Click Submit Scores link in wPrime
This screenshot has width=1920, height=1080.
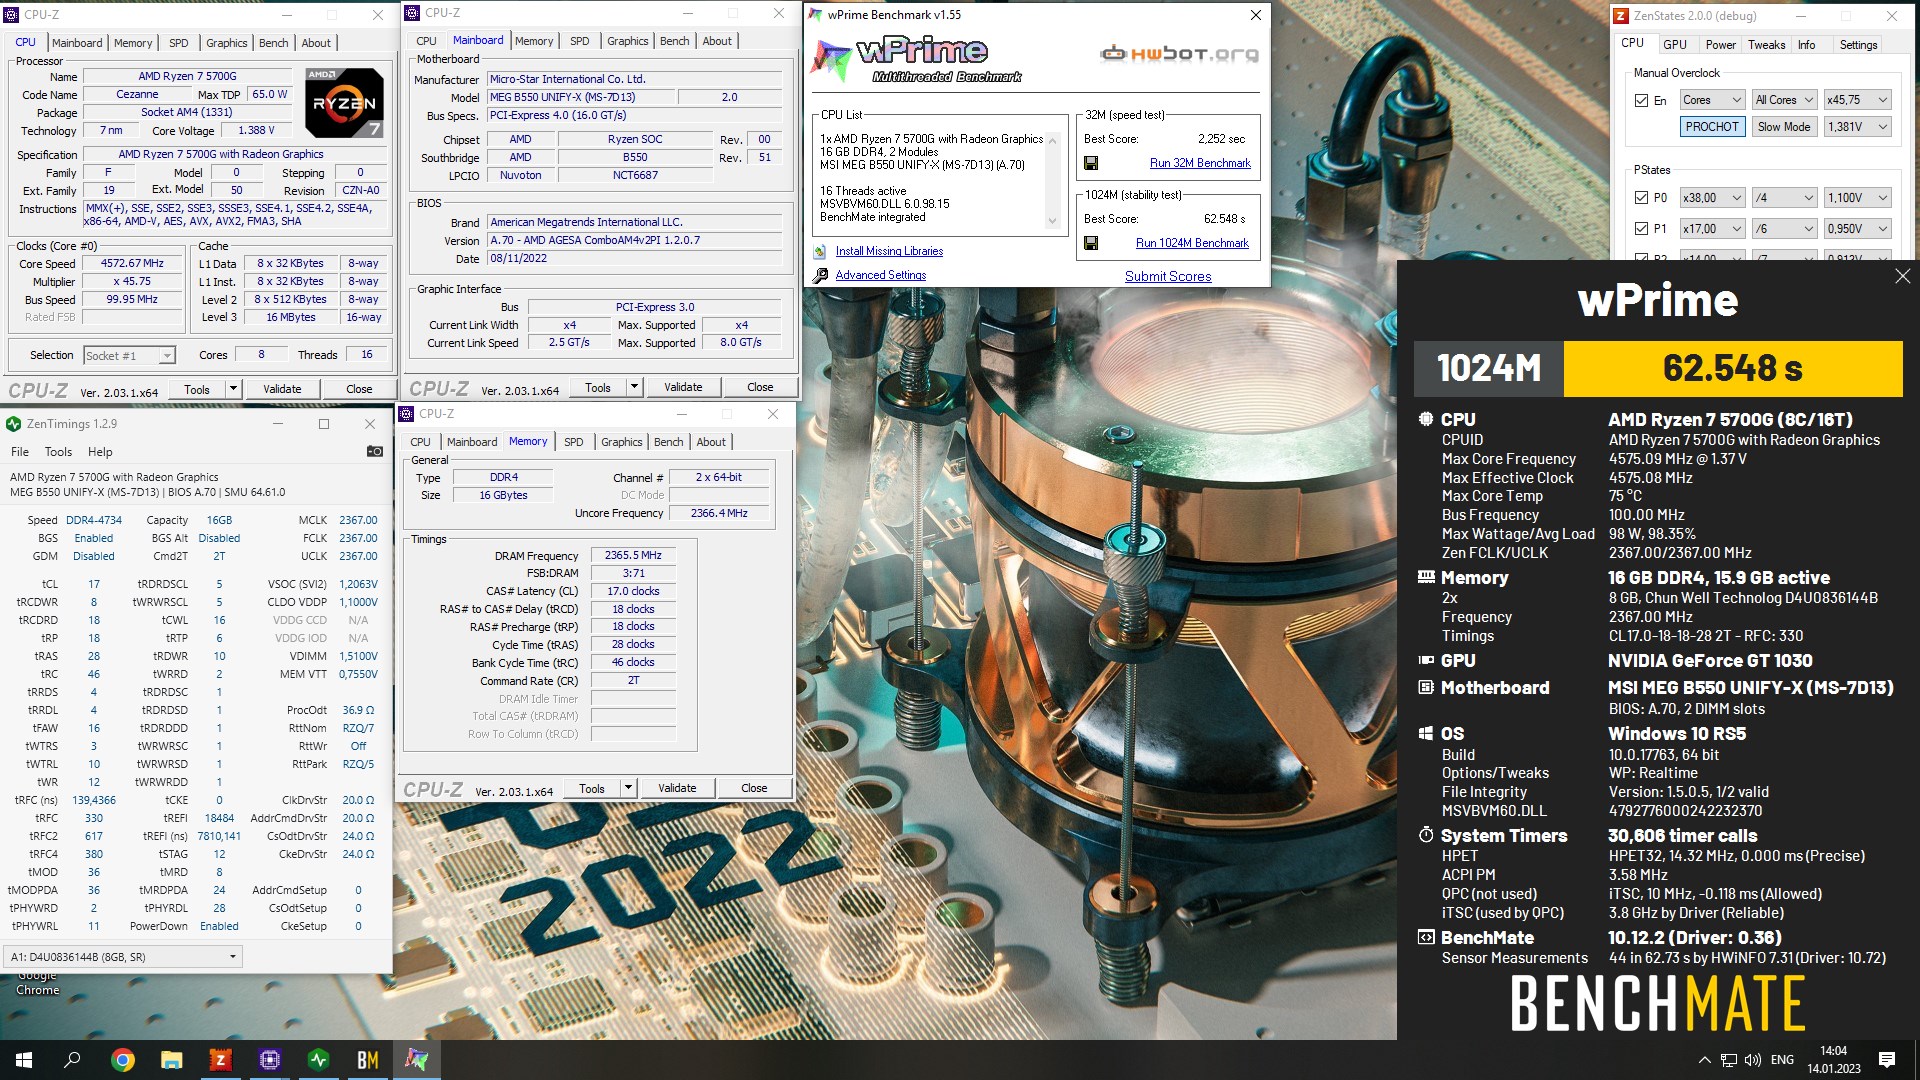point(1167,276)
